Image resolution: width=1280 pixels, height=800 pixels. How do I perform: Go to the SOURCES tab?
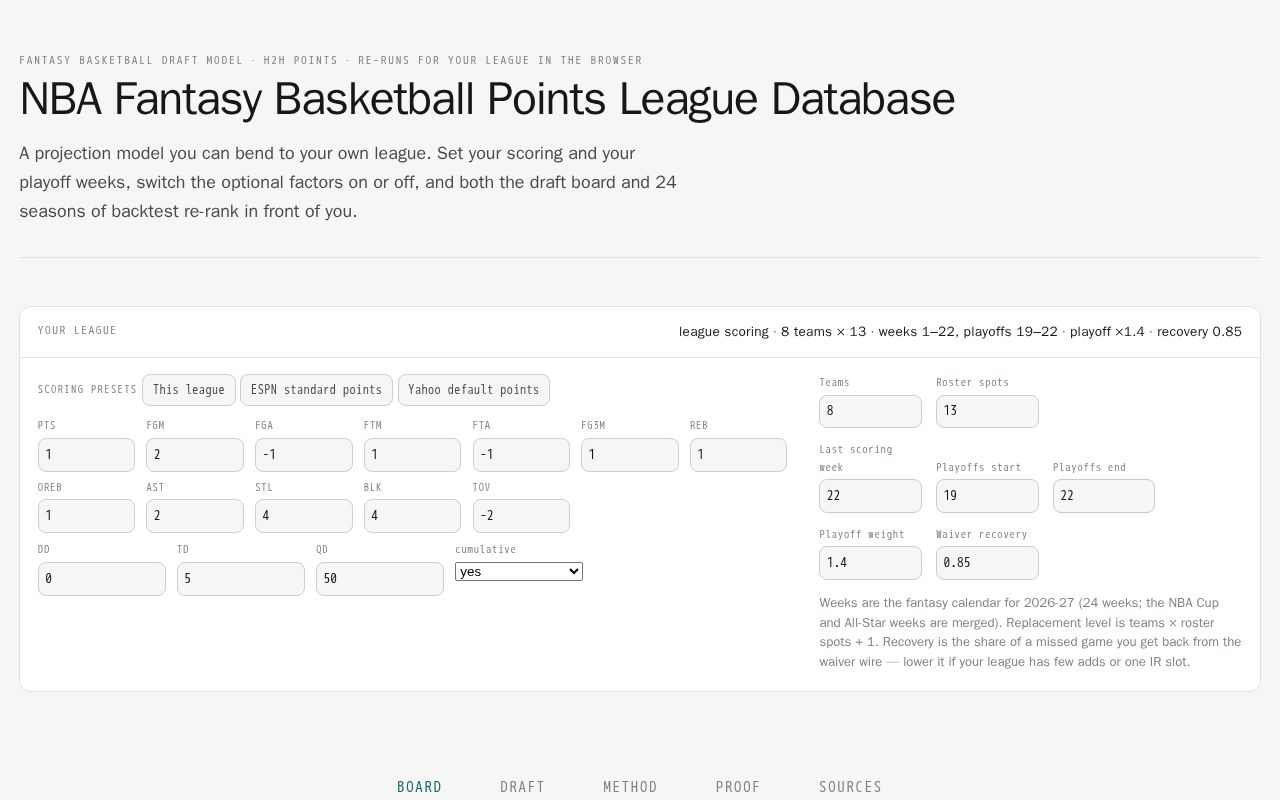pyautogui.click(x=850, y=787)
